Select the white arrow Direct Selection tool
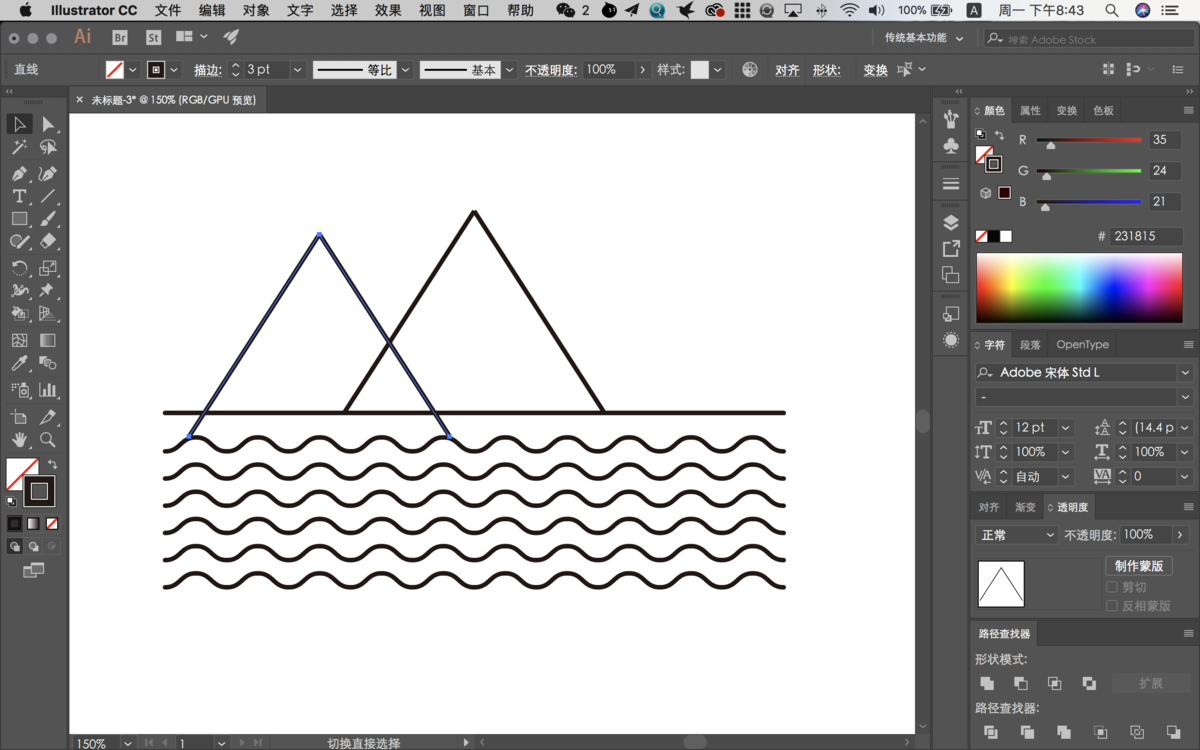 [x=47, y=125]
